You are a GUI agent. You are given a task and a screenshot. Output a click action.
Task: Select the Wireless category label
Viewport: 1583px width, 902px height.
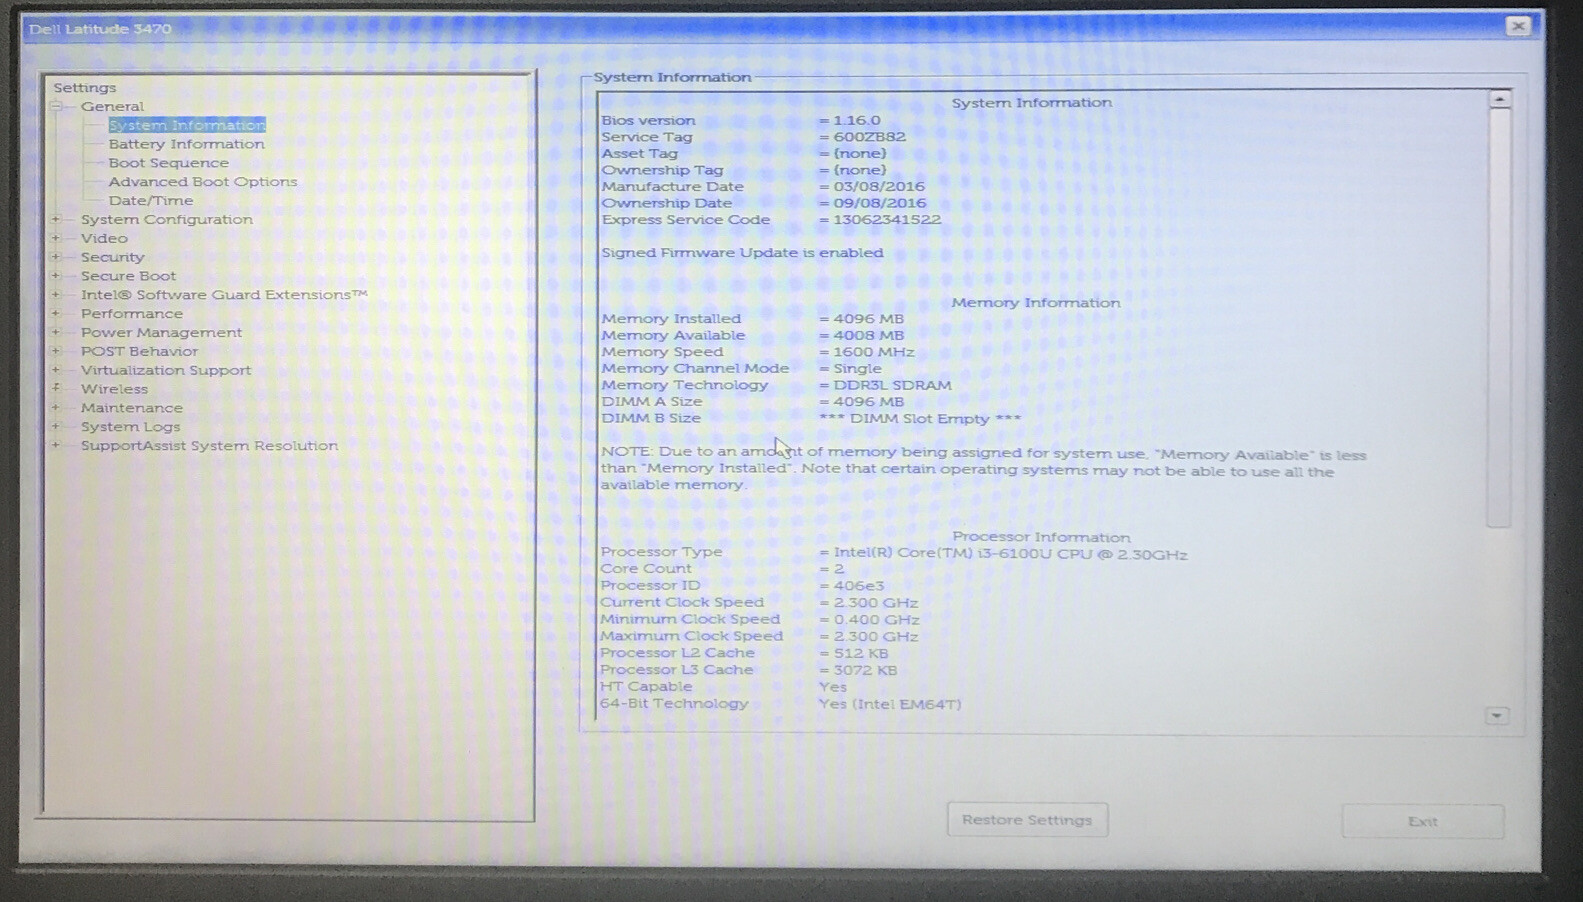tap(114, 389)
